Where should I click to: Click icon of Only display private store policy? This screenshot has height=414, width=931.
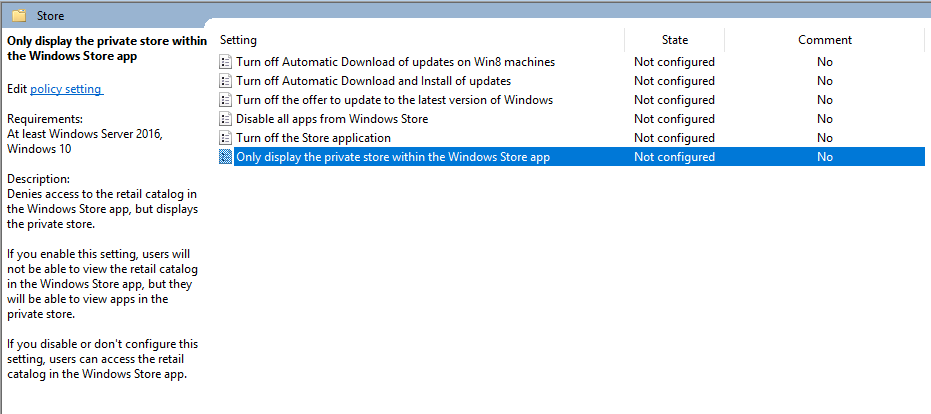click(226, 157)
